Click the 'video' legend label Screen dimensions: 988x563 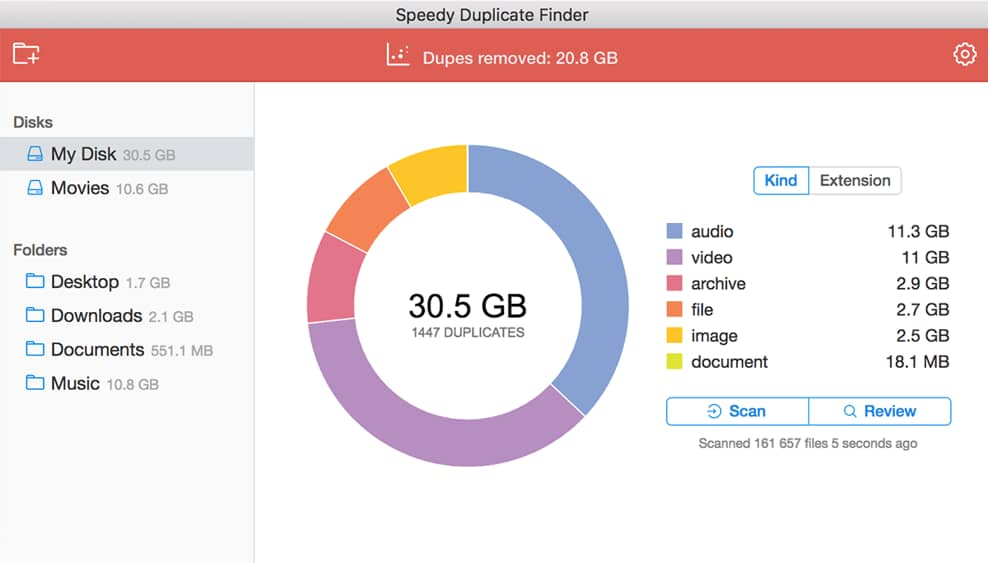711,258
